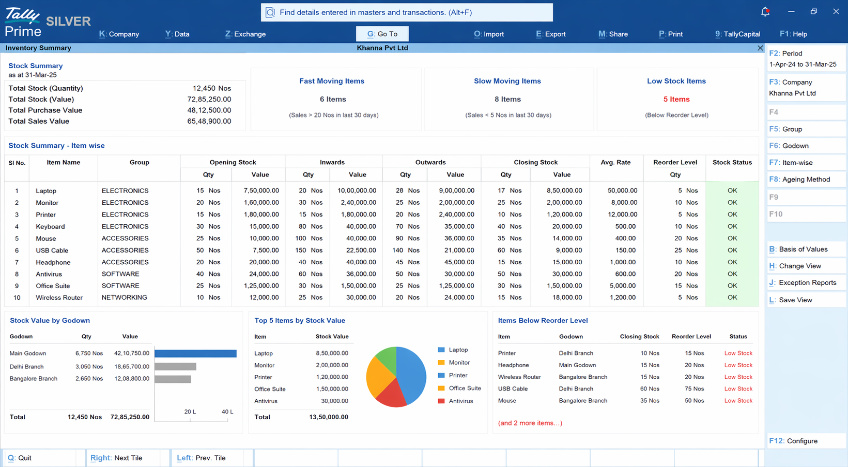Viewport: 848px width, 467px height.
Task: Click the Stock Status column header
Action: [732, 163]
